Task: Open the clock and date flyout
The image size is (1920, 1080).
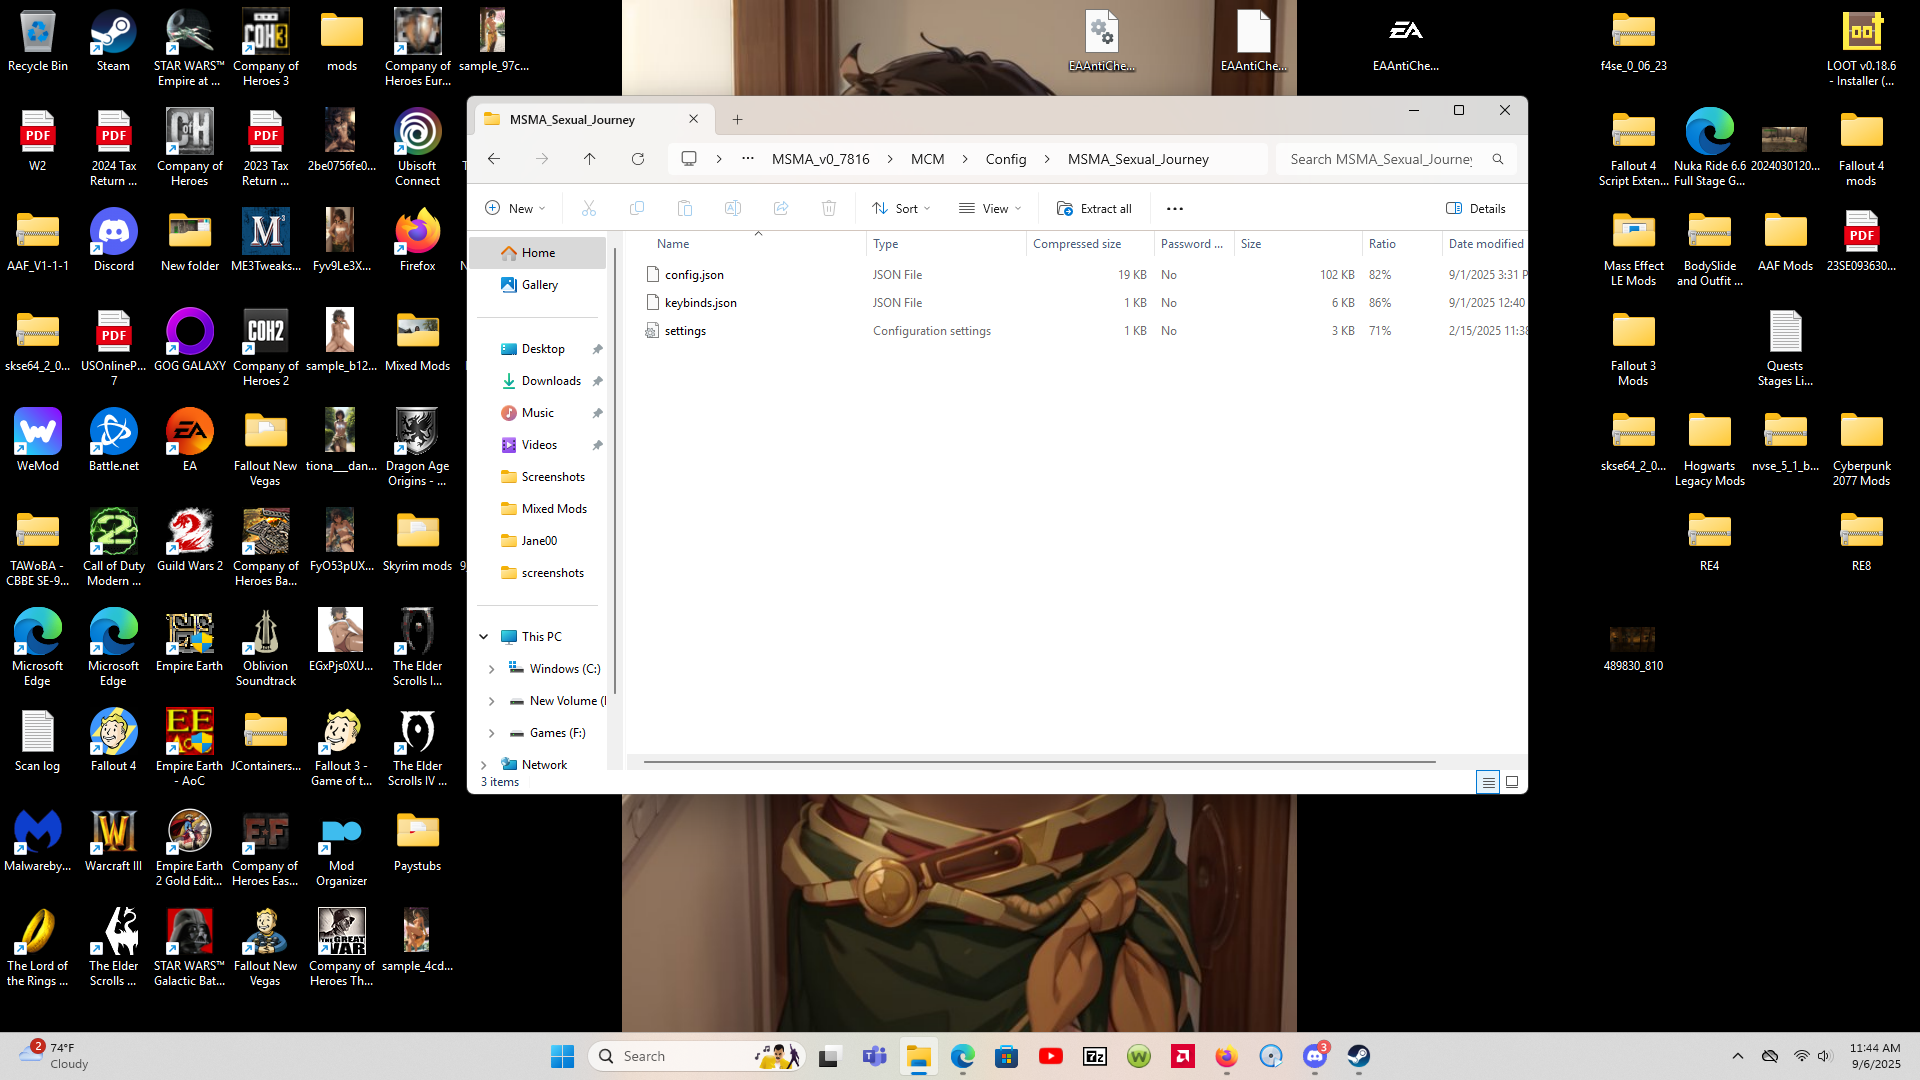Action: point(1875,1056)
